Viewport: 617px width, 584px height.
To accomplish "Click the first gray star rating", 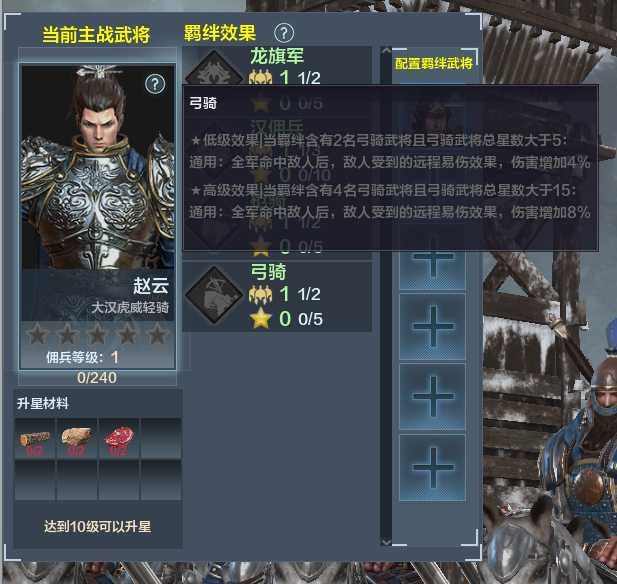I will point(37,335).
